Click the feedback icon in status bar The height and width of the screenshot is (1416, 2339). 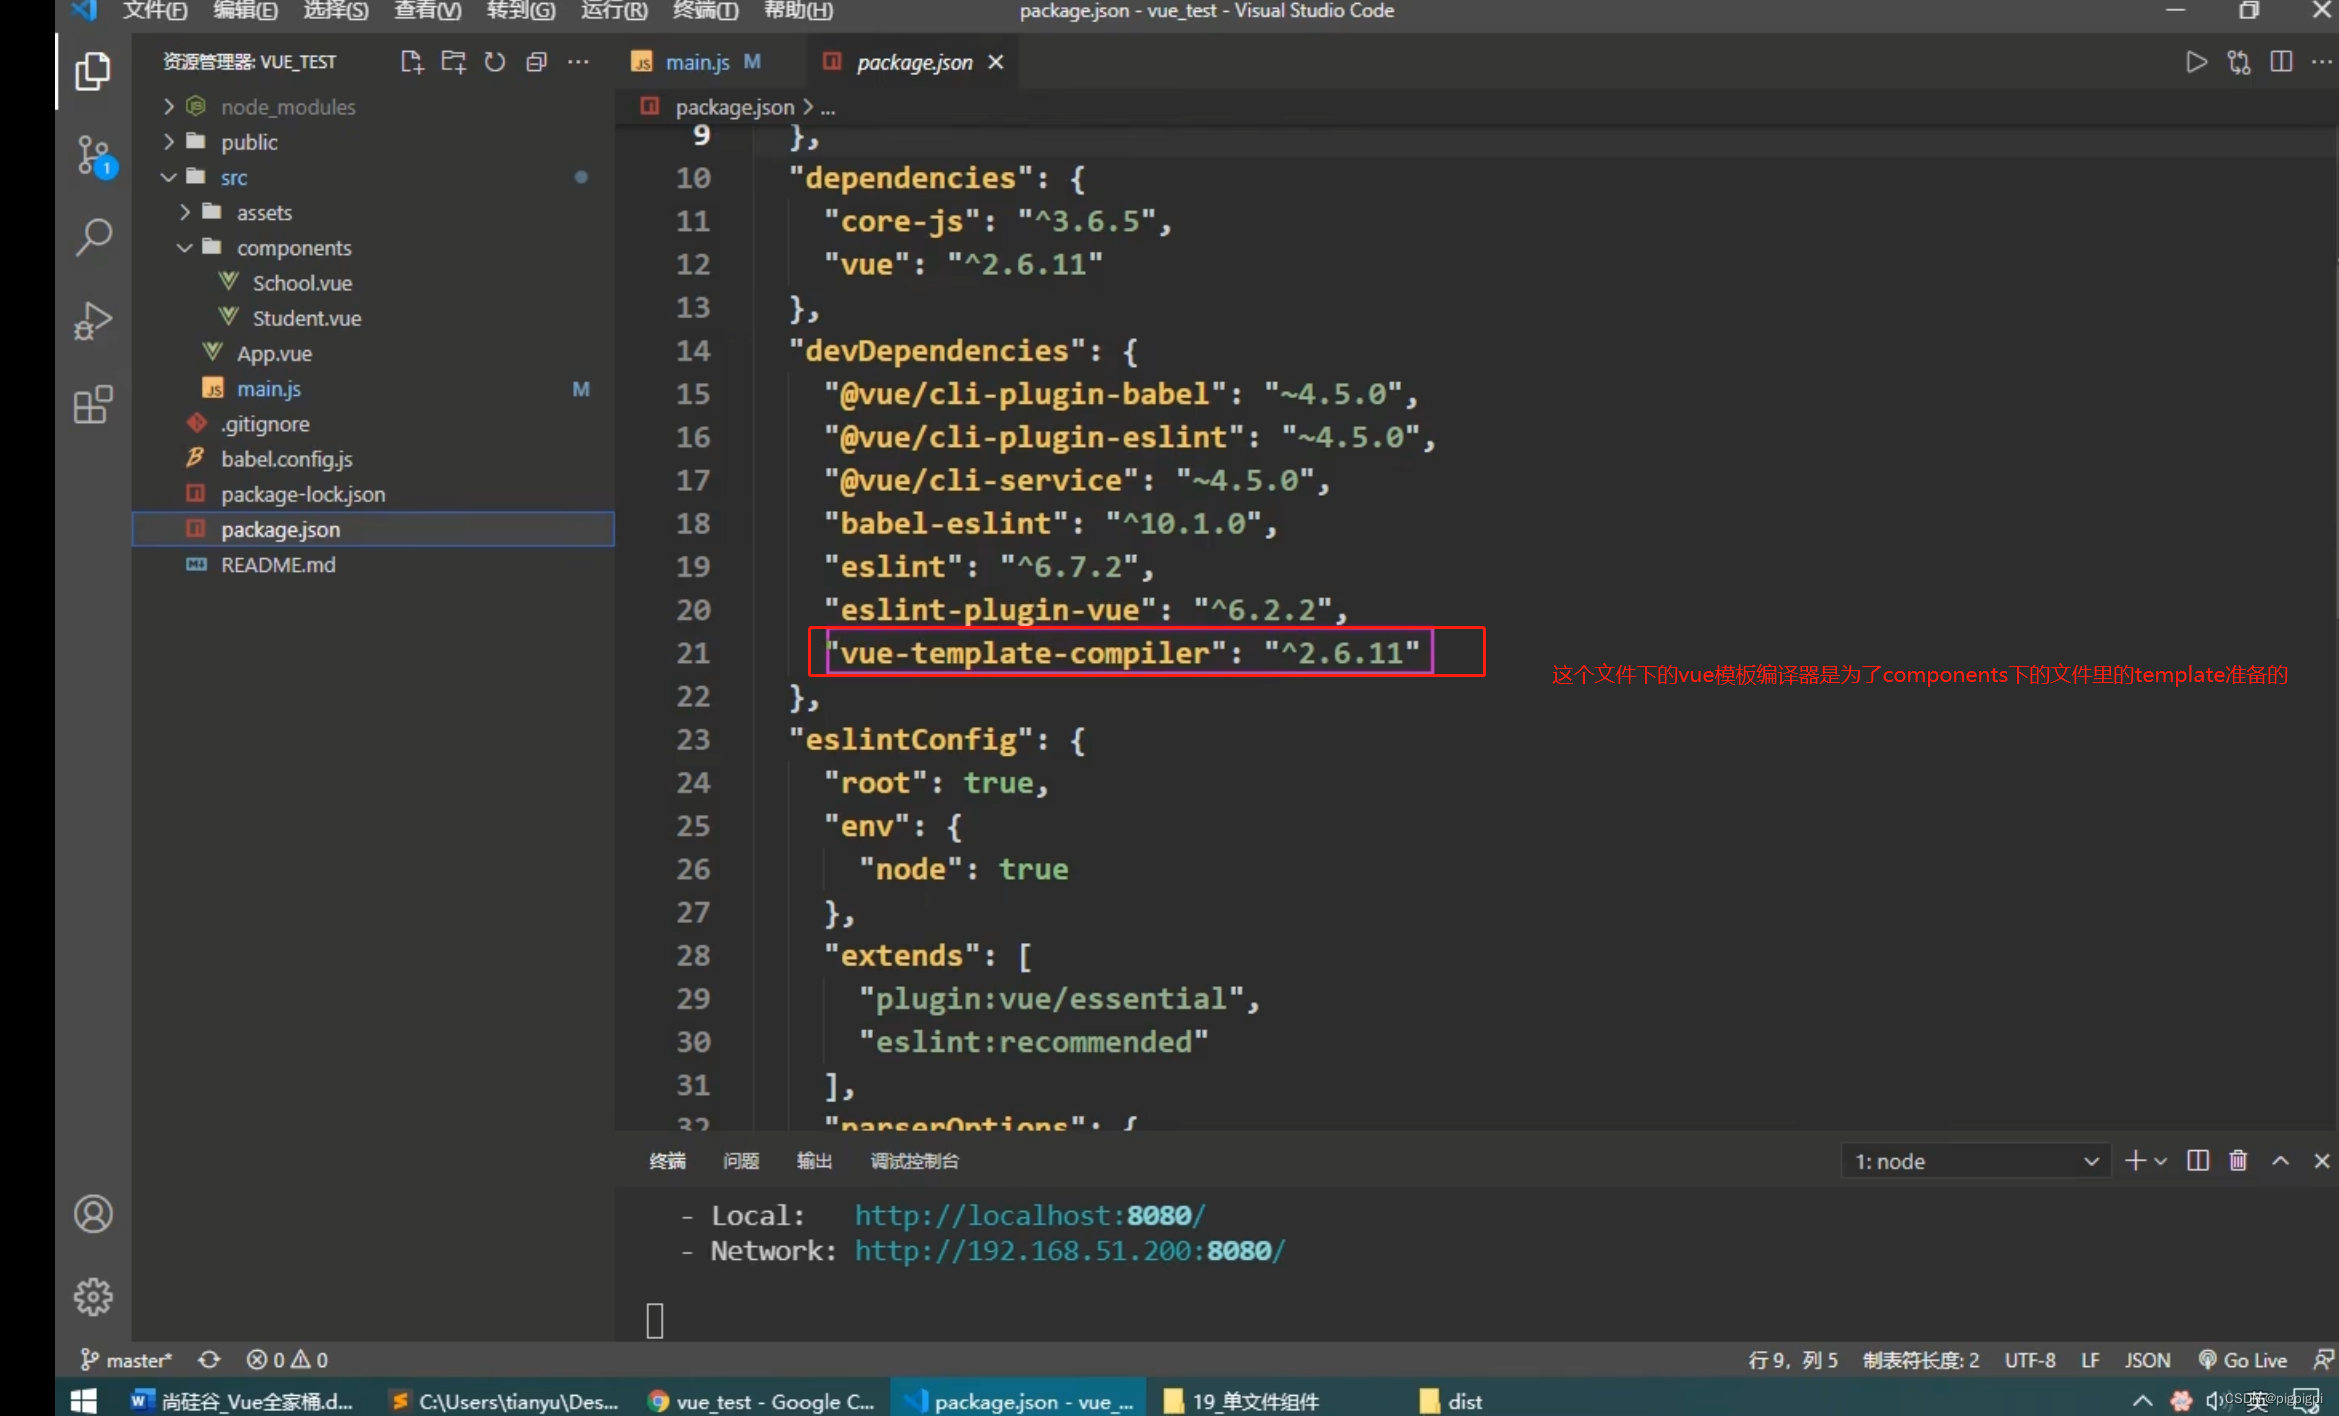(x=2322, y=1359)
